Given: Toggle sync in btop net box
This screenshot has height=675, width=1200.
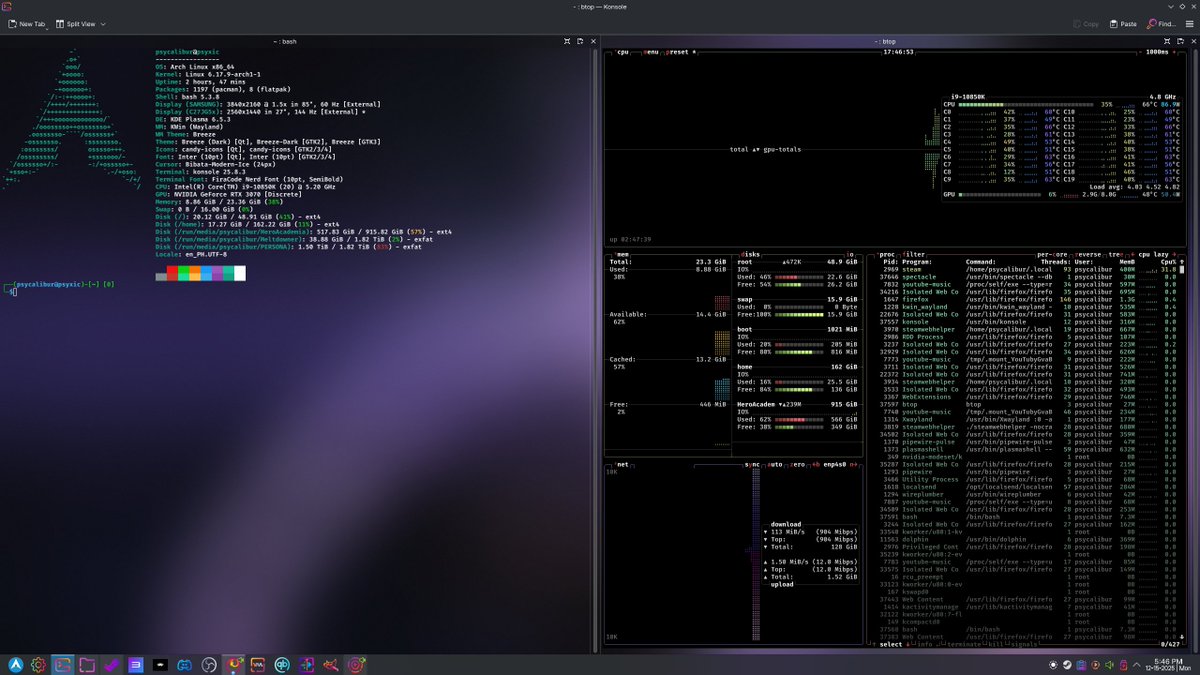Looking at the screenshot, I should click(x=752, y=465).
